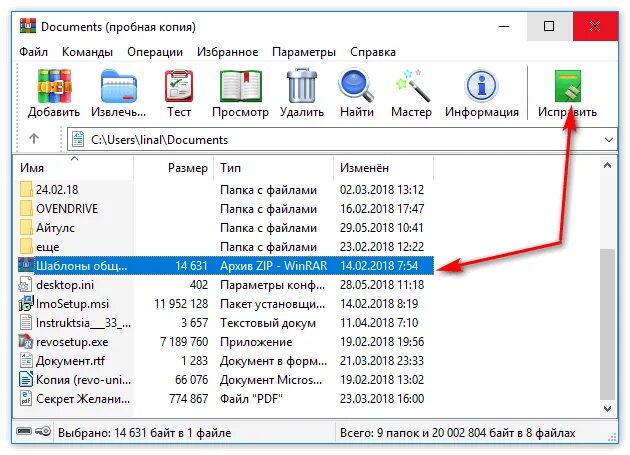Open the Избранное menu

pyautogui.click(x=227, y=52)
